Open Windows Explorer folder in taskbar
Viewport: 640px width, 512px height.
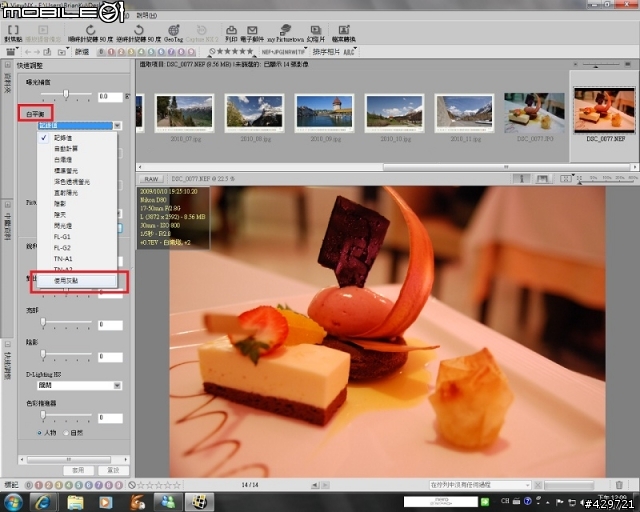click(75, 502)
